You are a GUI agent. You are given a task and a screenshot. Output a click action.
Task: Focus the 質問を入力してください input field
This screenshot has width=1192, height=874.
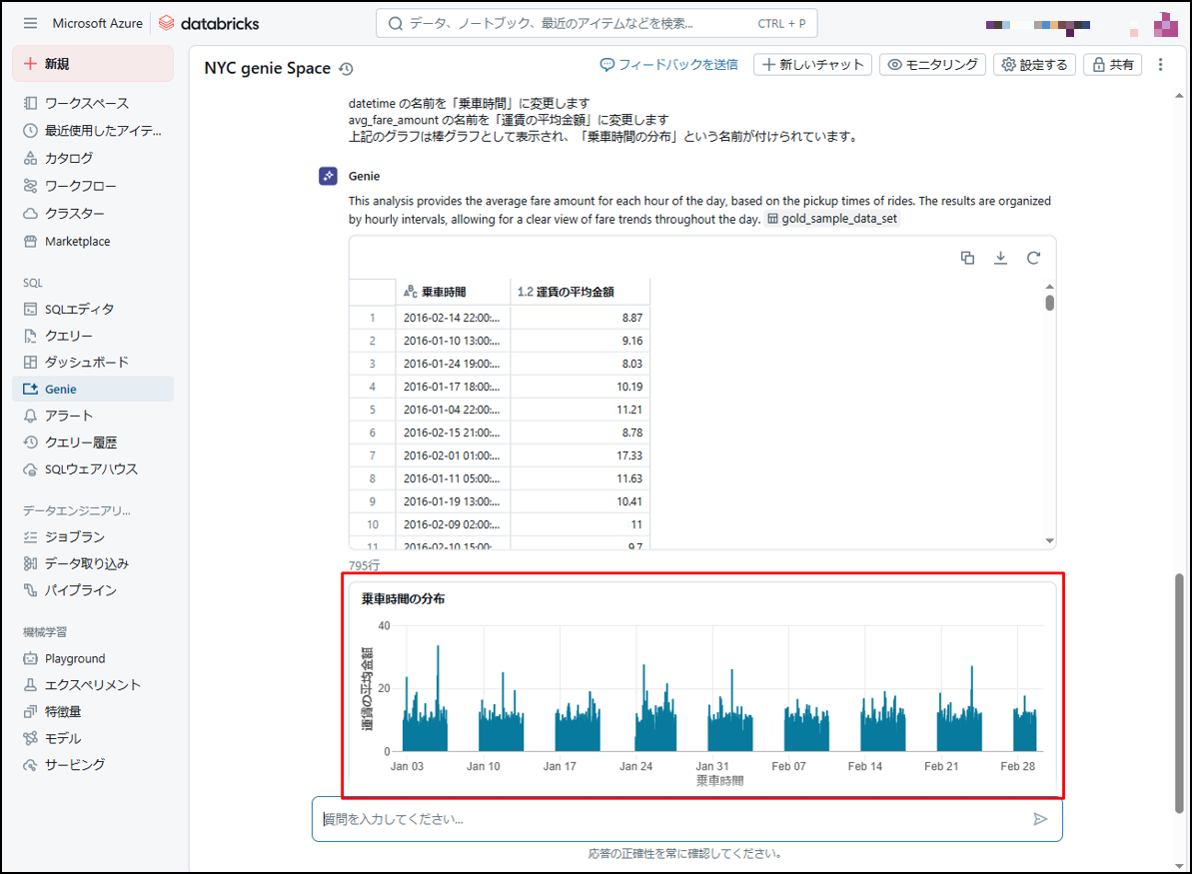pos(670,819)
